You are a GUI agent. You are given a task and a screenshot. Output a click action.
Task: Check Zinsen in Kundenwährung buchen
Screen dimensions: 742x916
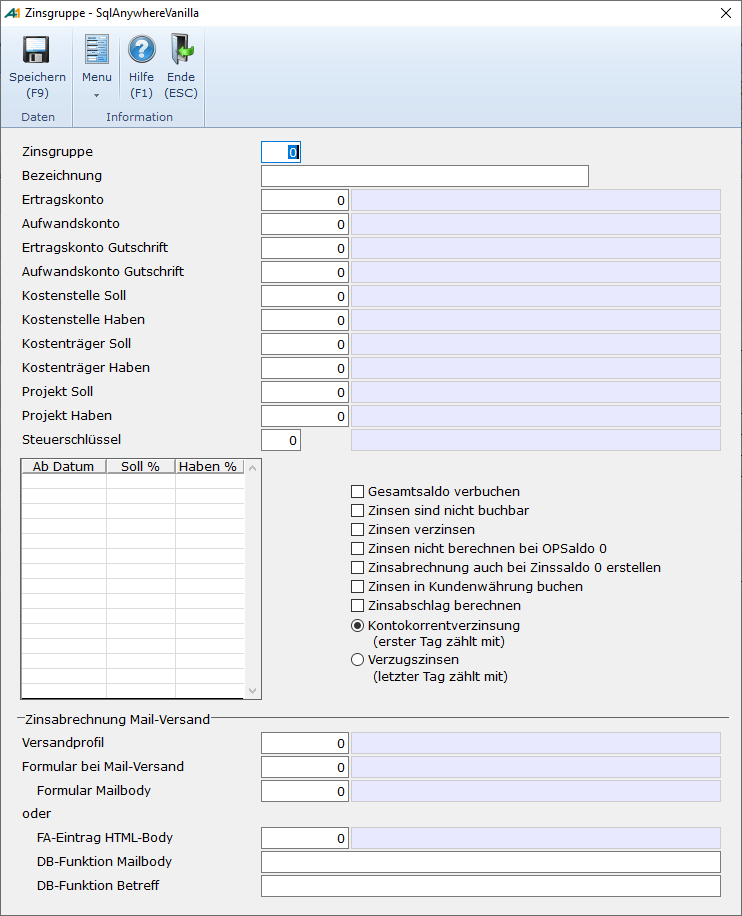tap(358, 587)
